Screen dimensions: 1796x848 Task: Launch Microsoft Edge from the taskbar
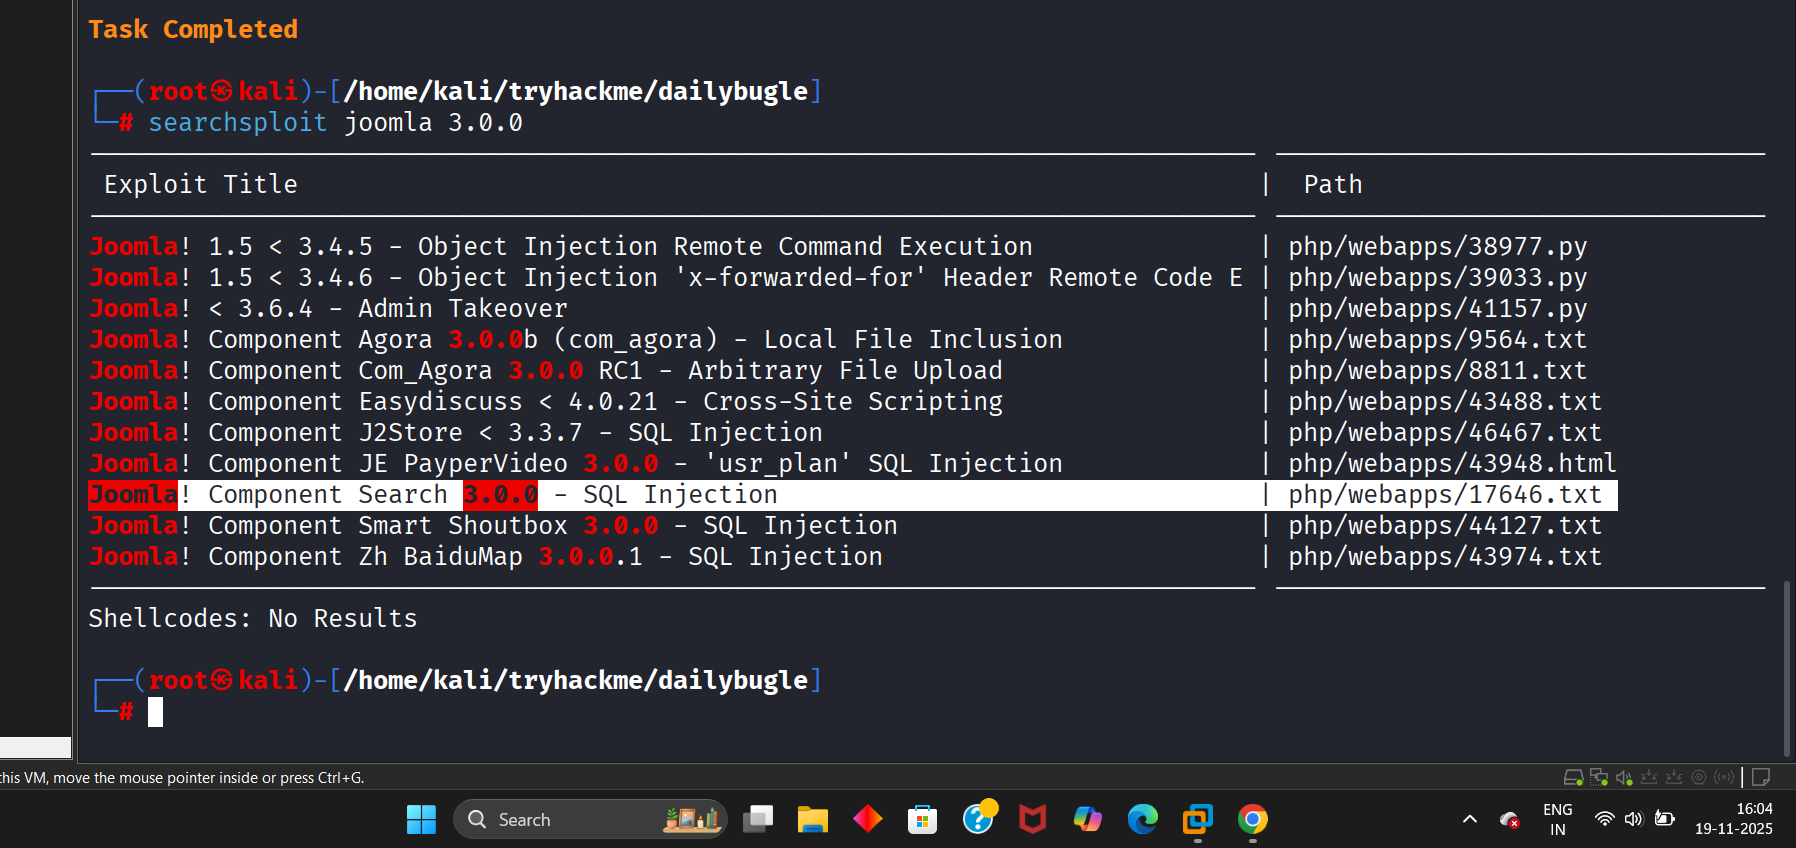[x=1142, y=819]
